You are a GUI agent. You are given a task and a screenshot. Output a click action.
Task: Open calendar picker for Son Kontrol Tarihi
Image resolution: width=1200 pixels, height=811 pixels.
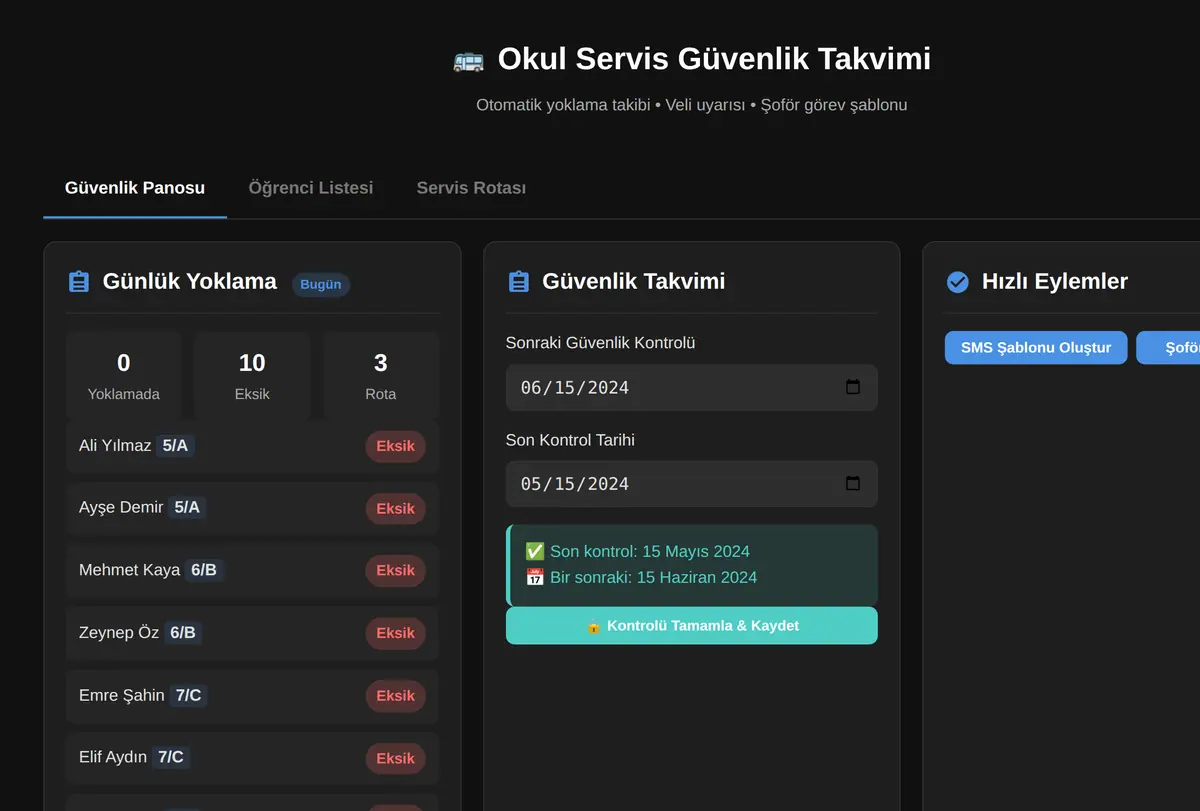click(853, 483)
